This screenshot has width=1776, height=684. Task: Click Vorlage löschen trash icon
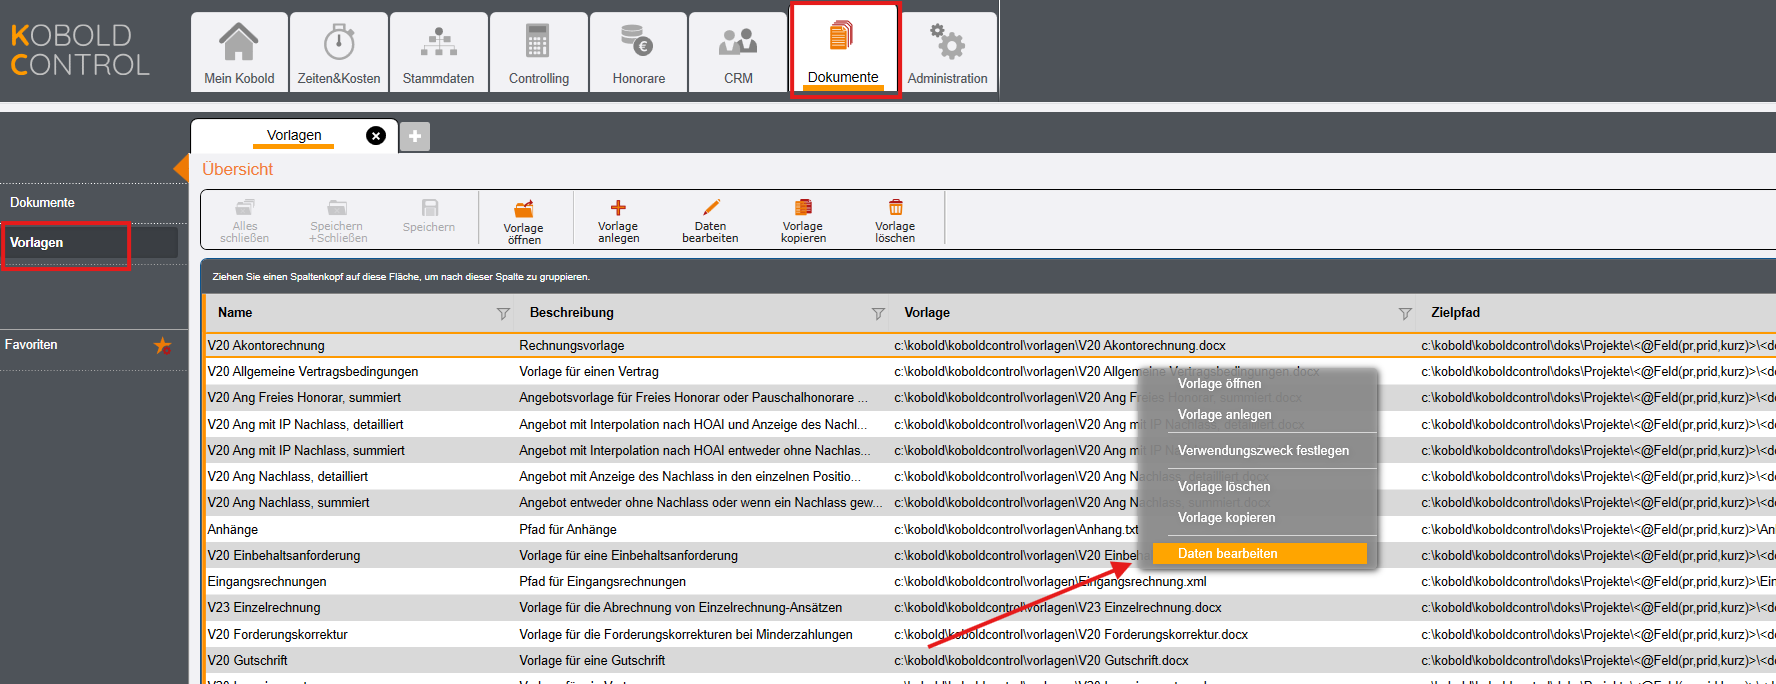(x=895, y=208)
